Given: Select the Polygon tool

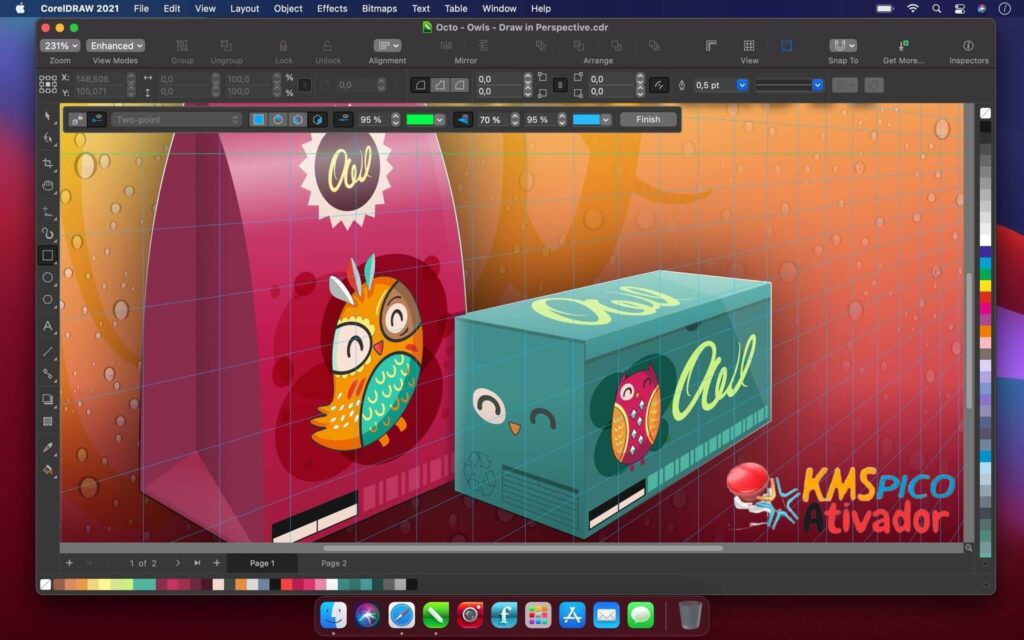Looking at the screenshot, I should point(48,300).
